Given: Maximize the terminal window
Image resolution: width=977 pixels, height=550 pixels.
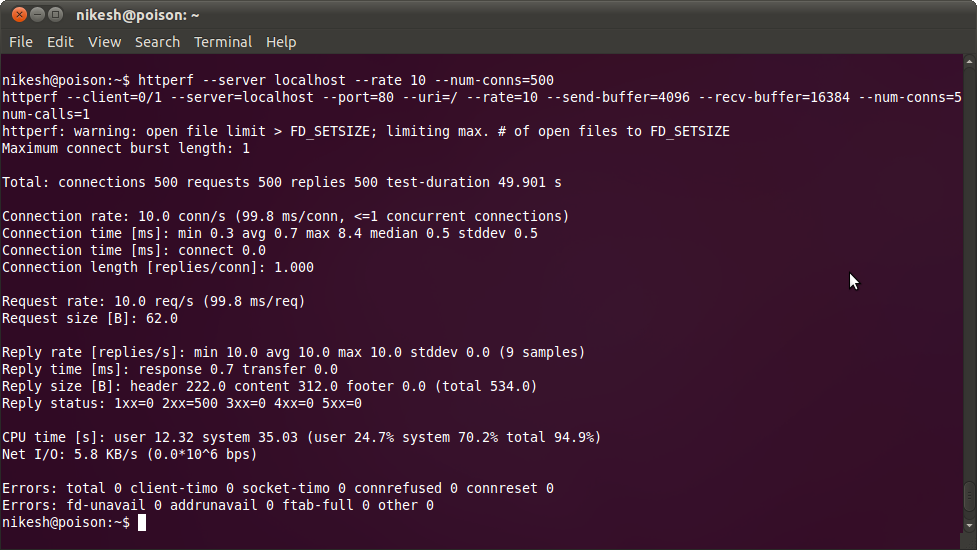Looking at the screenshot, I should point(55,14).
